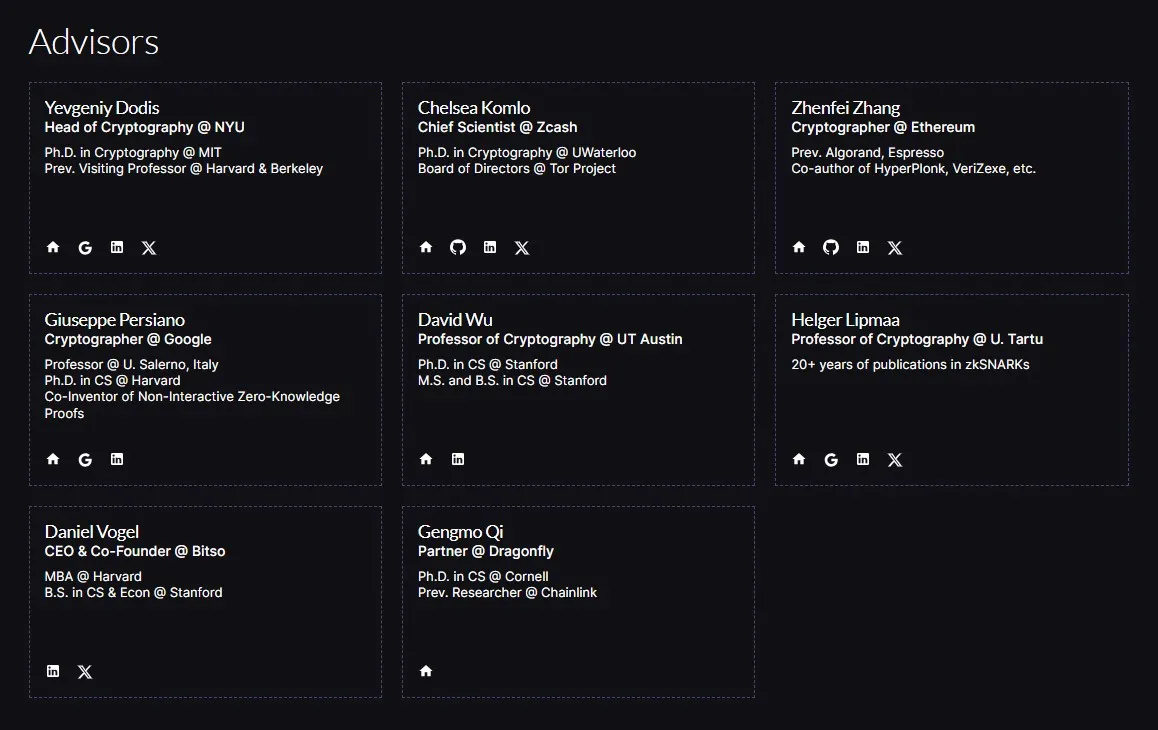Select the Yevgeniy Dodis advisor card
The image size is (1158, 730).
(206, 177)
